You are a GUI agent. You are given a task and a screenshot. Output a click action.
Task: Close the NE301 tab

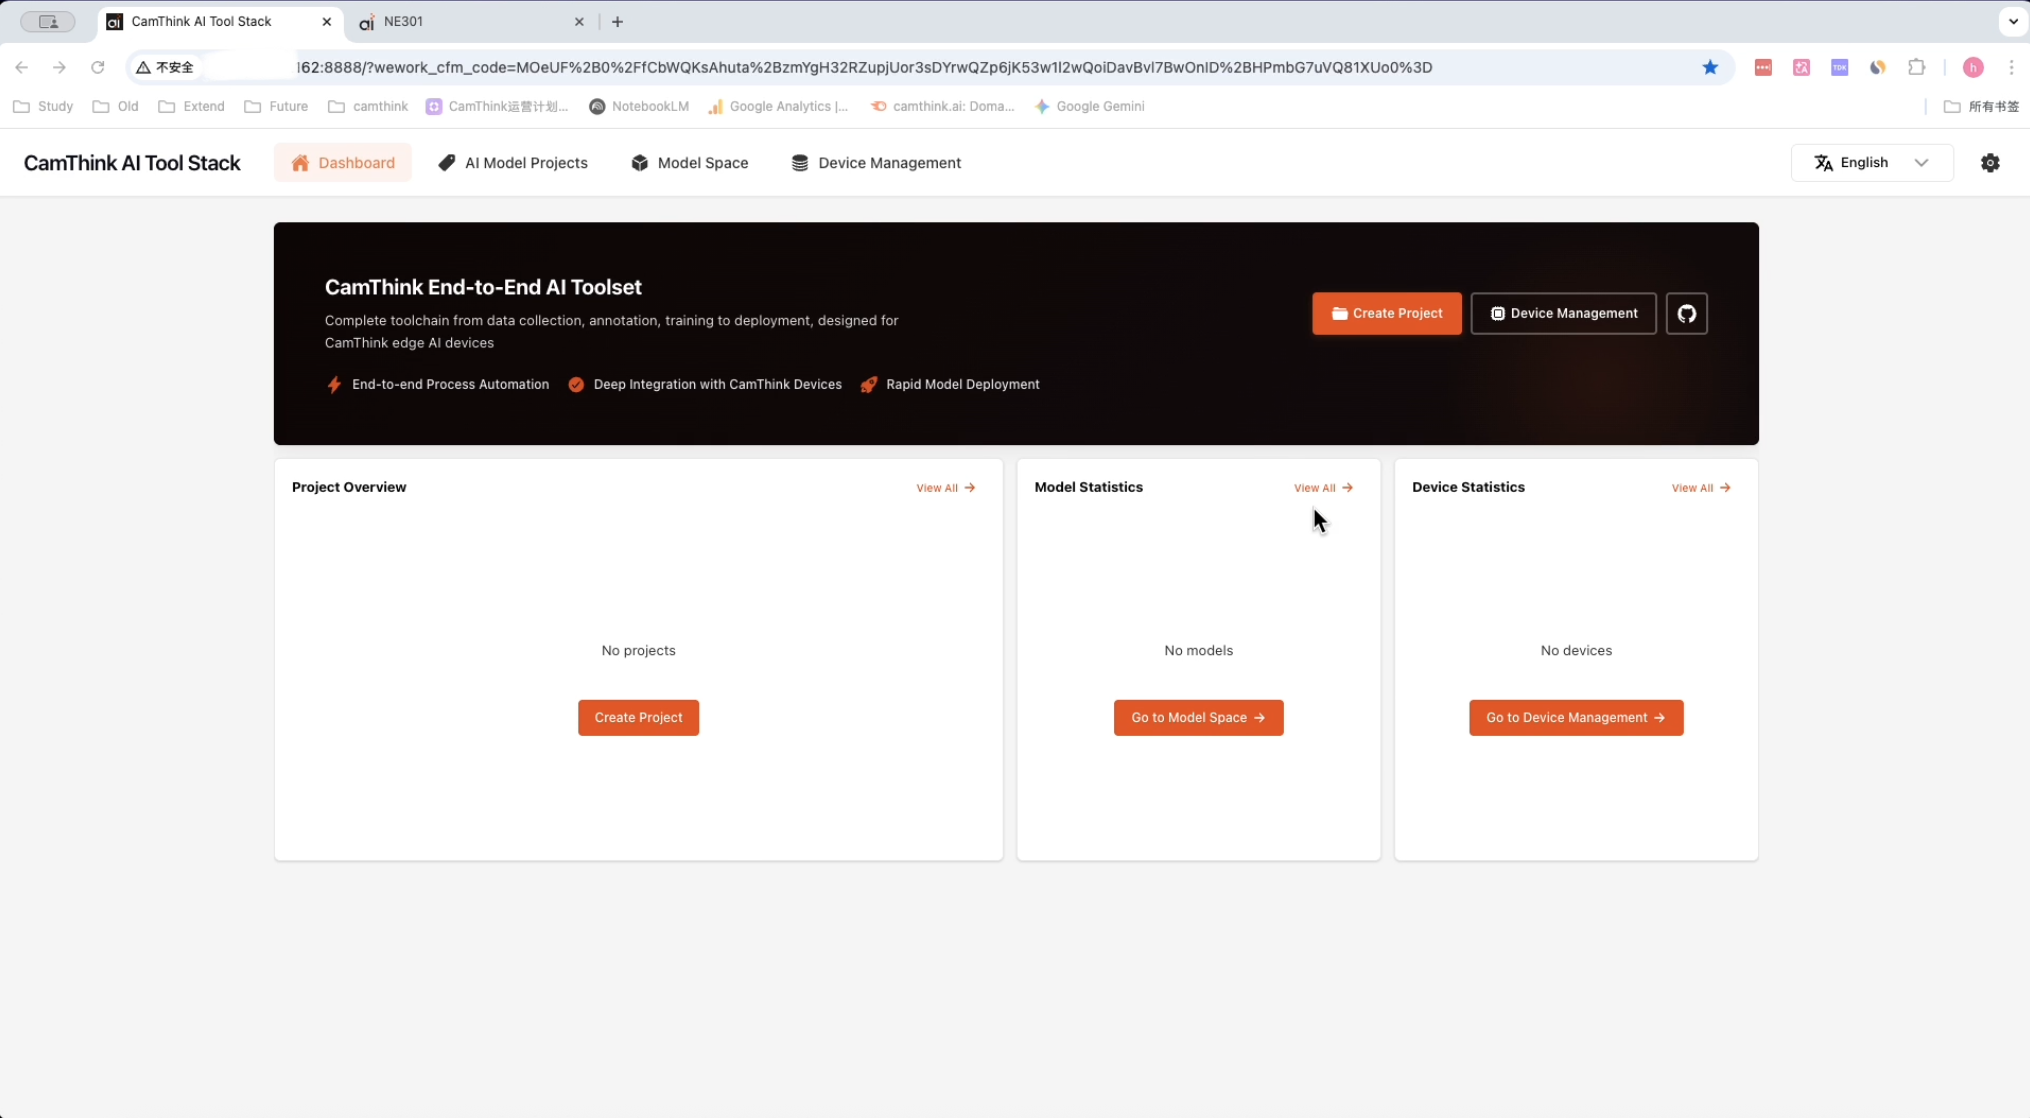579,21
